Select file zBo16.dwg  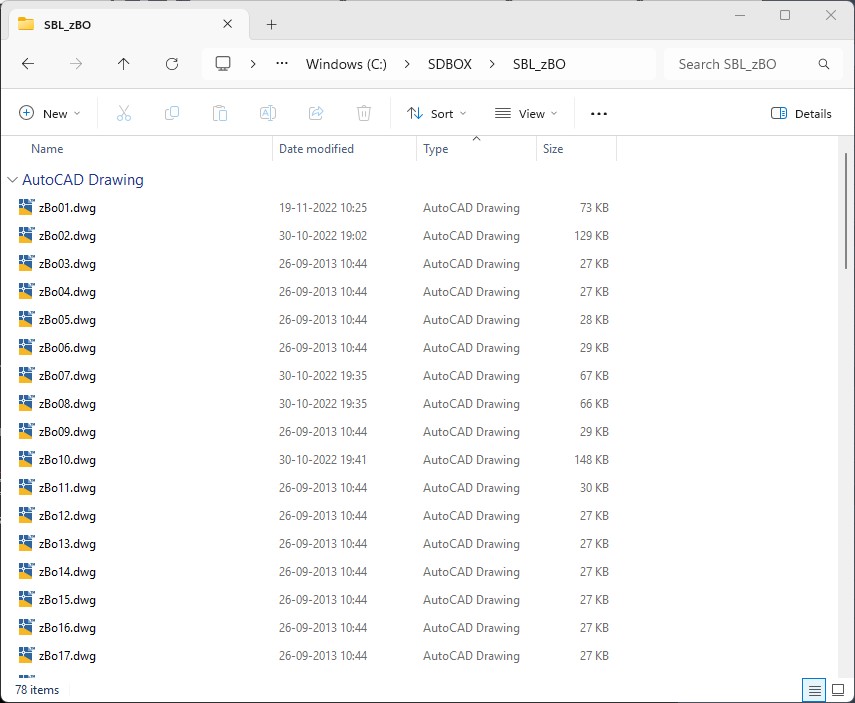pyautogui.click(x=67, y=627)
